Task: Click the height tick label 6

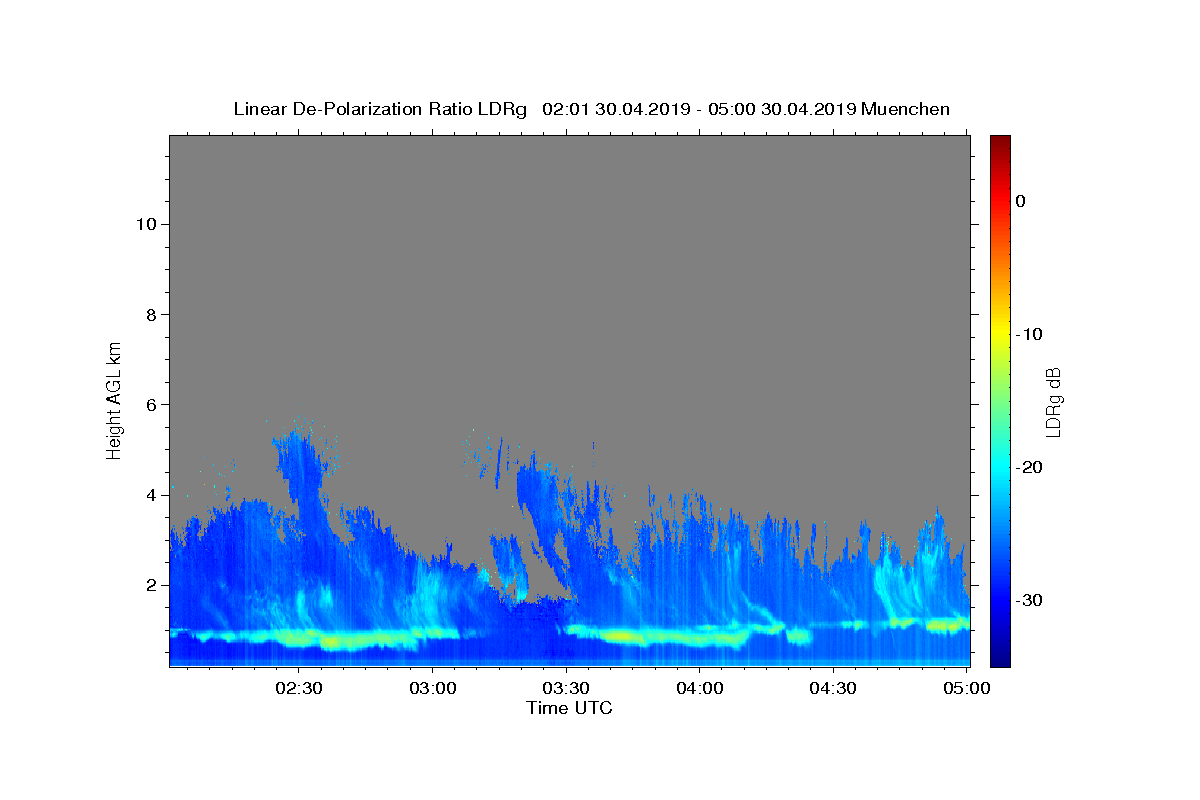Action: (151, 405)
